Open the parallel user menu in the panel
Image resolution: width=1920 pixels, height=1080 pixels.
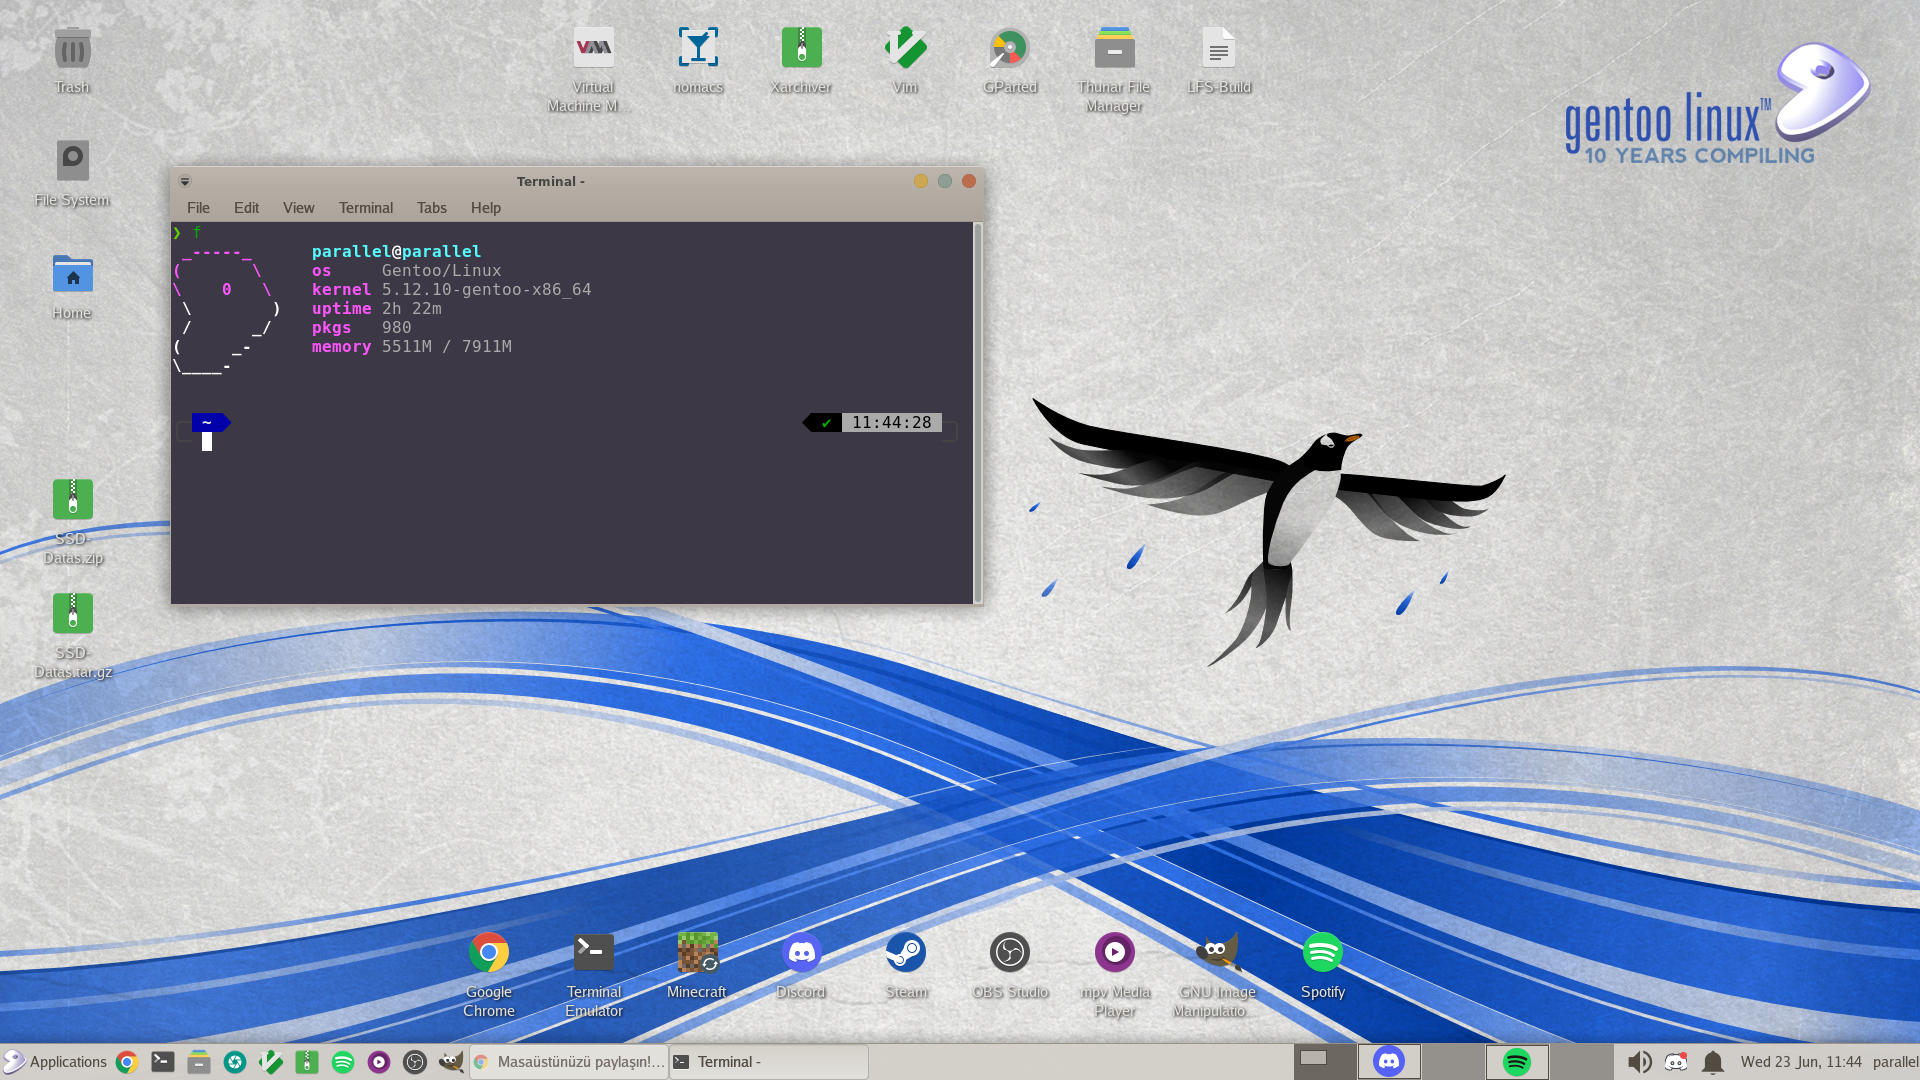pyautogui.click(x=1895, y=1062)
